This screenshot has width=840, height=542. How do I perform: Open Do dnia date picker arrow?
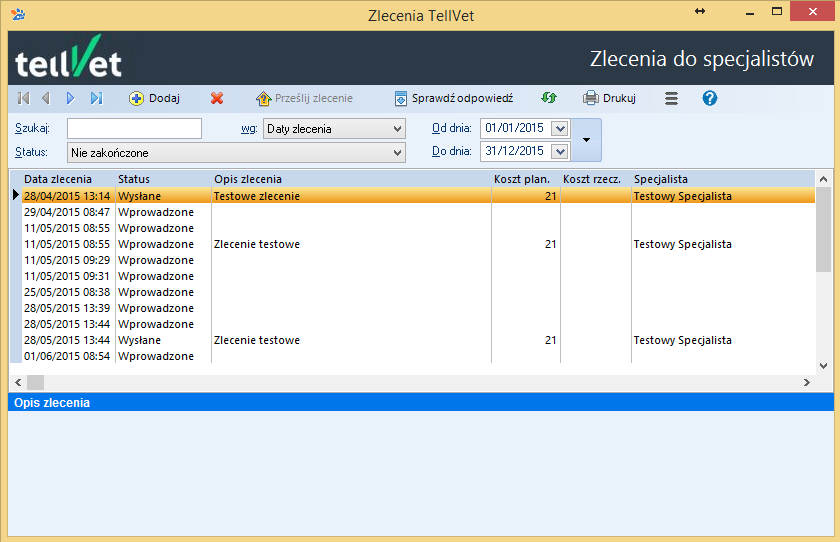pyautogui.click(x=560, y=152)
